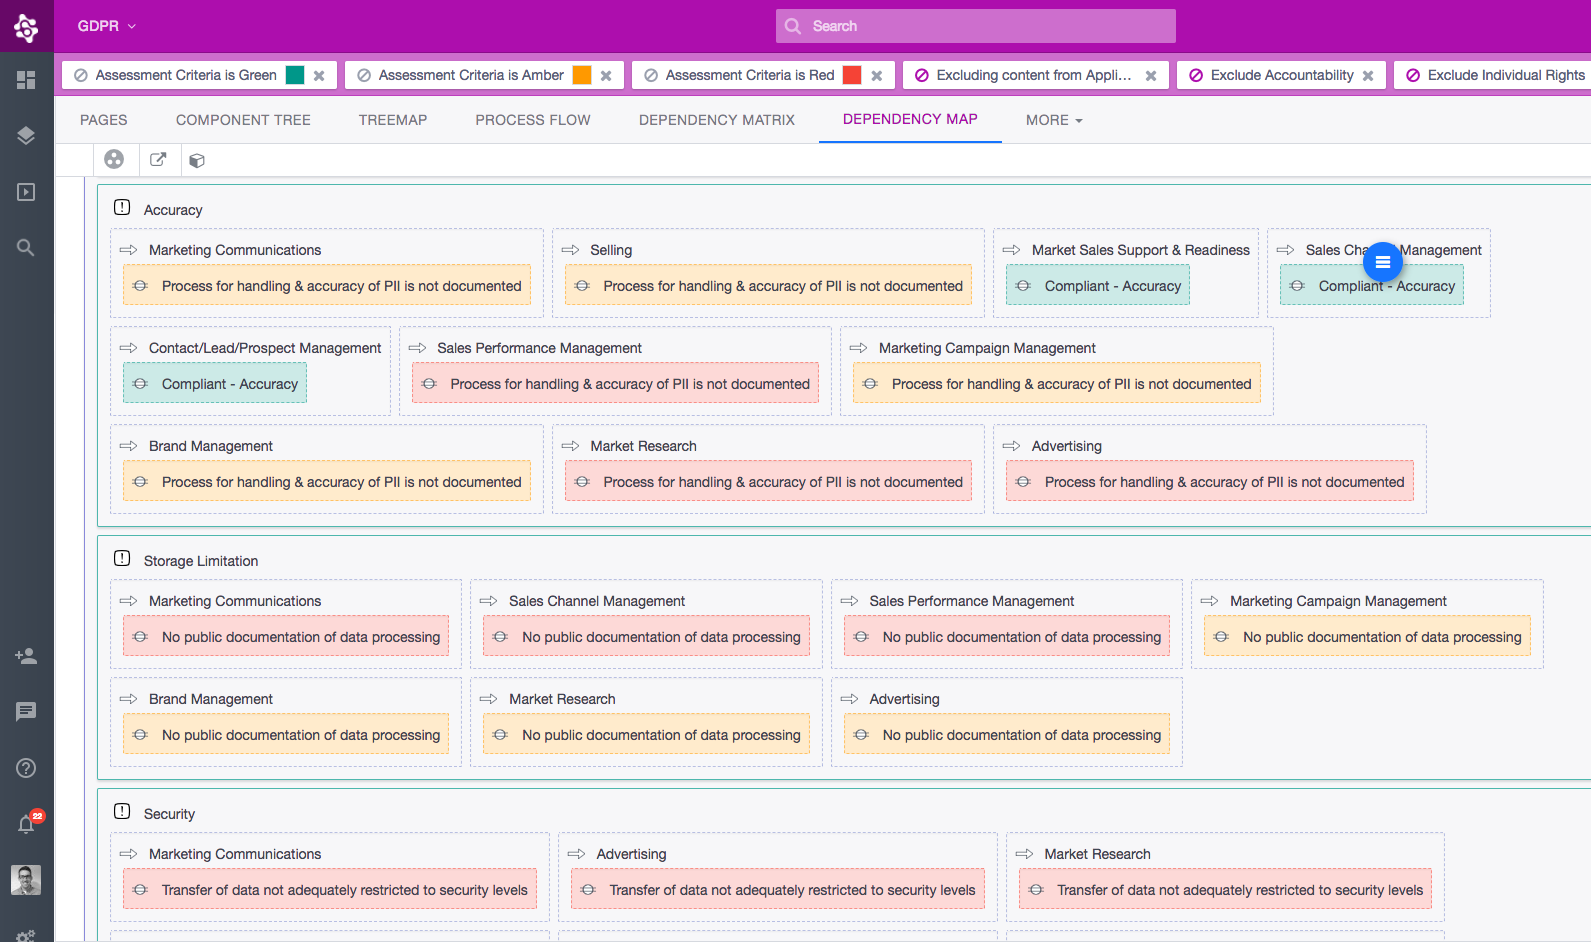Screen dimensions: 1591x942
Task: Click the arrow icon beside Market Sales Support & Readiness
Action: [x=1011, y=250]
